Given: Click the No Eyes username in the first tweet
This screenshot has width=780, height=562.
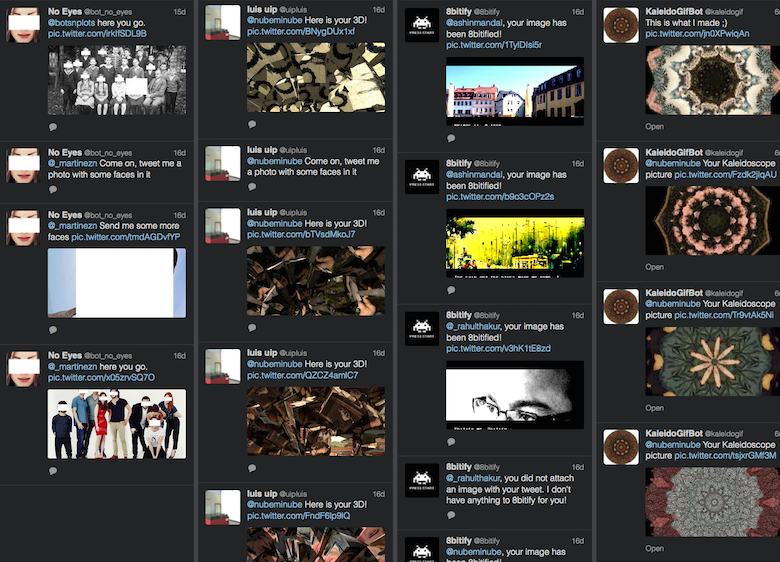Looking at the screenshot, I should [65, 10].
